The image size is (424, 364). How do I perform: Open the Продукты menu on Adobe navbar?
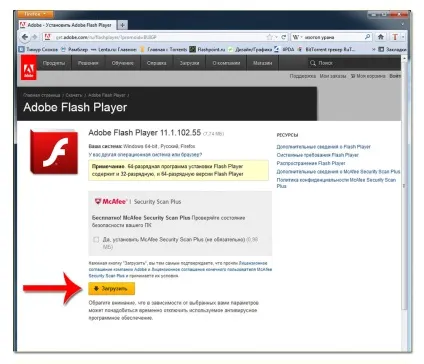tap(54, 63)
